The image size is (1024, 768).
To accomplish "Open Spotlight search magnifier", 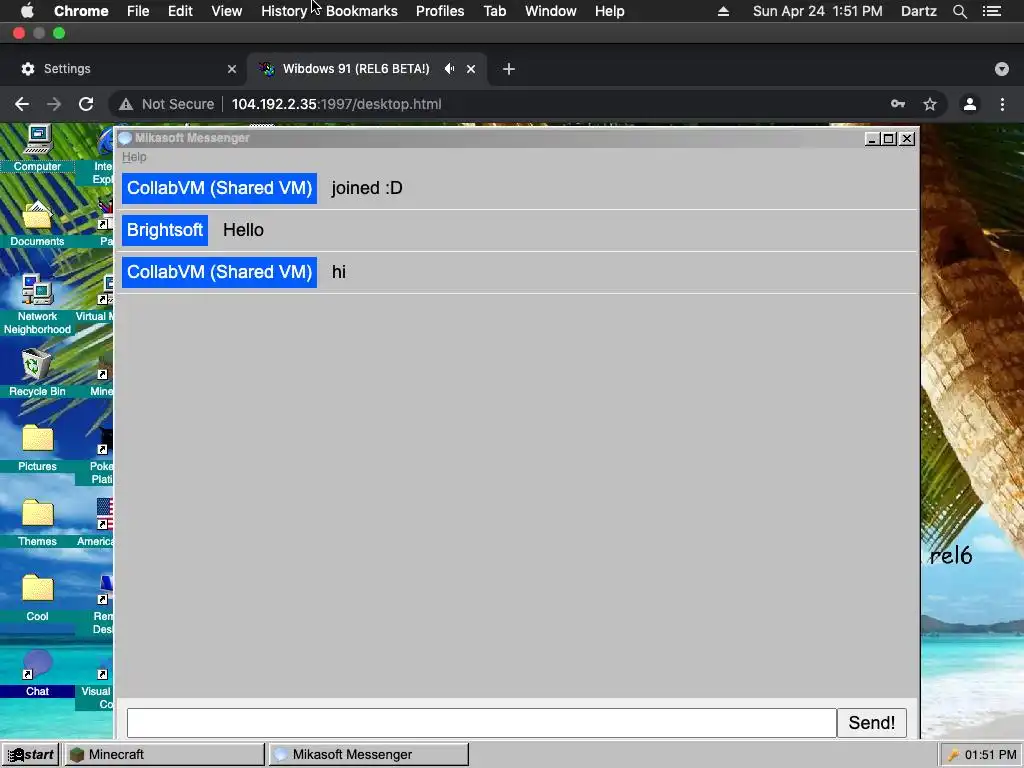I will pyautogui.click(x=959, y=11).
